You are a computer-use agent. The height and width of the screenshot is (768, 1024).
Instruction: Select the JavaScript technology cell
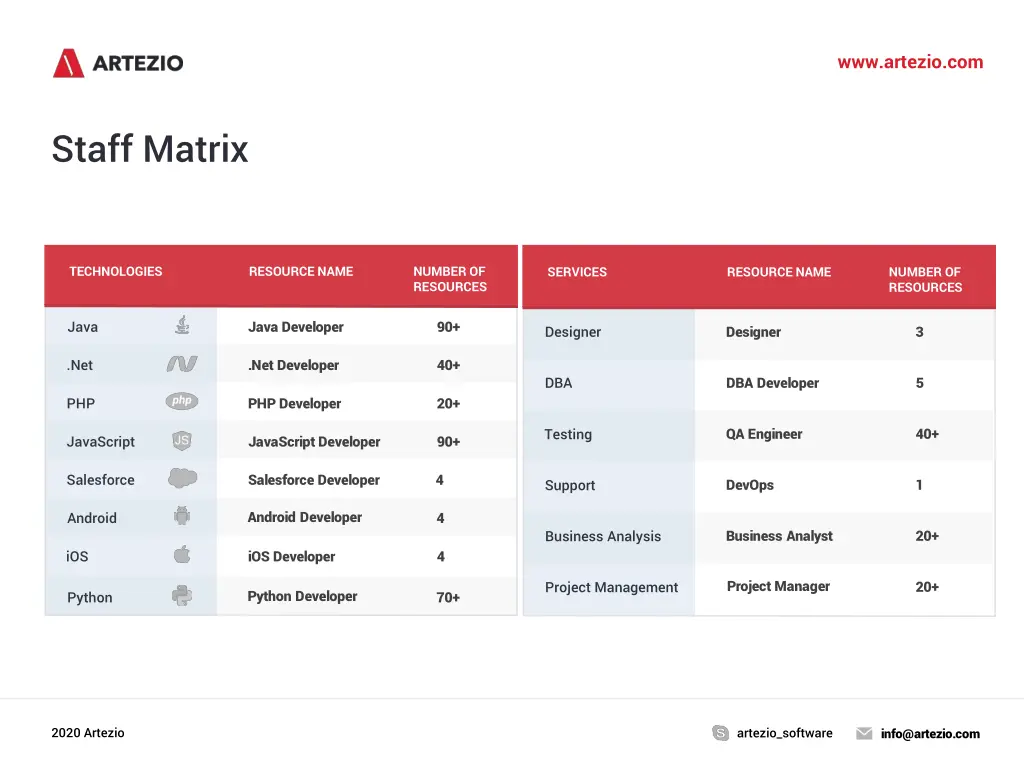coord(131,441)
